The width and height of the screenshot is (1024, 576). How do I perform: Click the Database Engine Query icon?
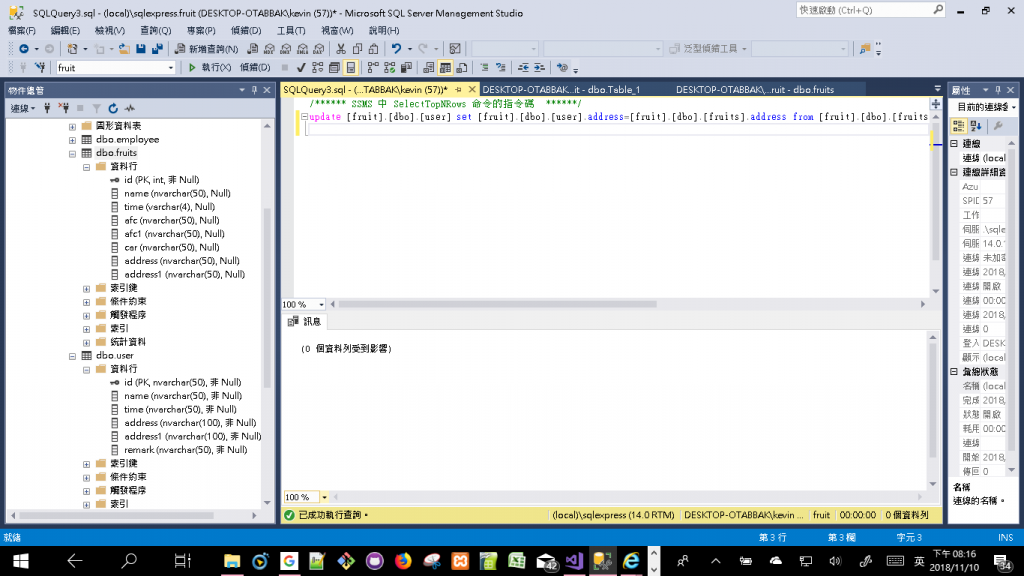point(253,49)
